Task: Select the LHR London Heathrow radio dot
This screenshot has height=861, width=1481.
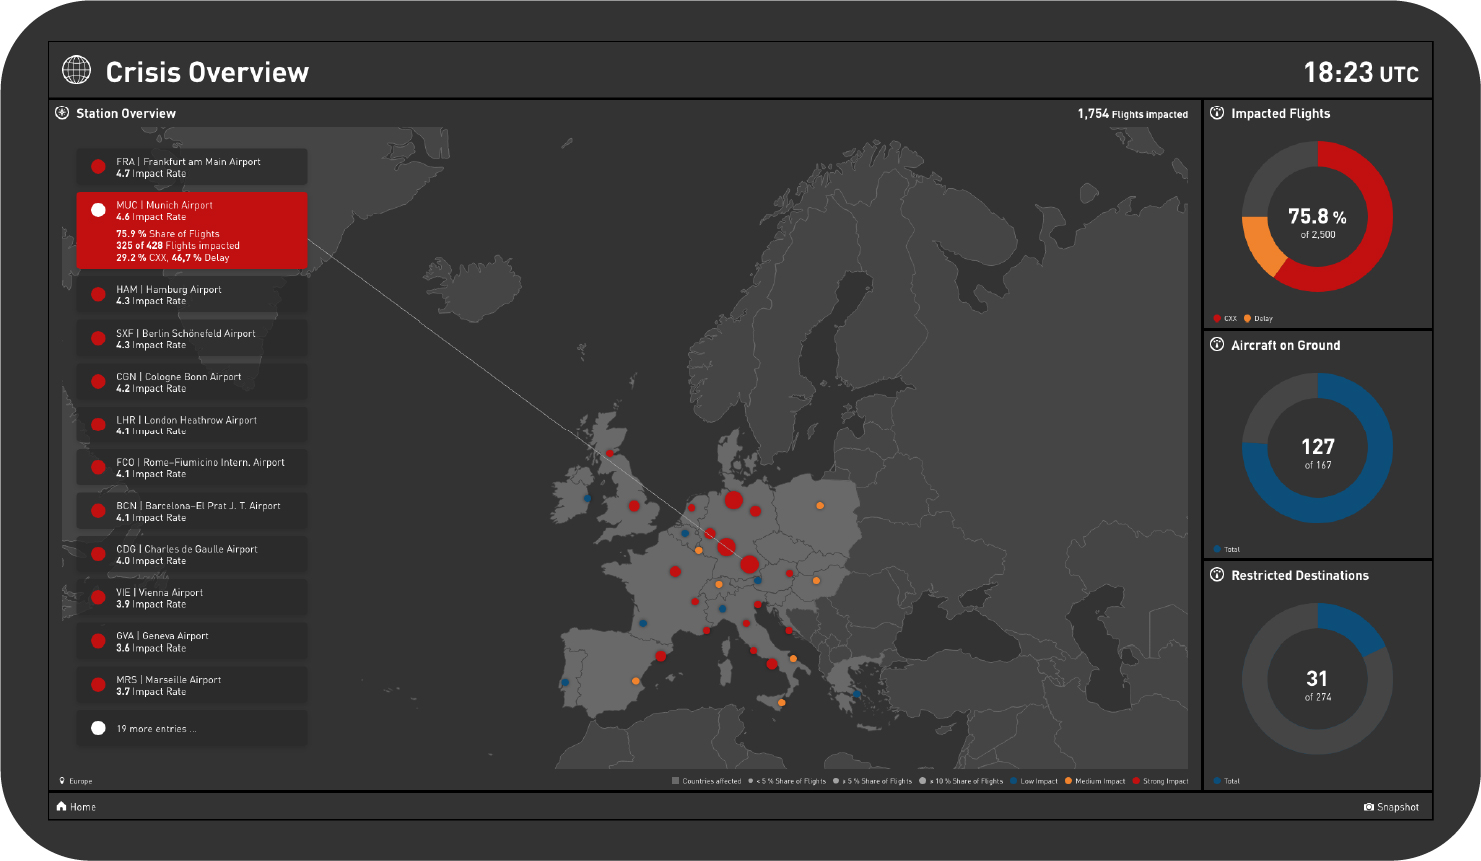Action: pyautogui.click(x=98, y=425)
